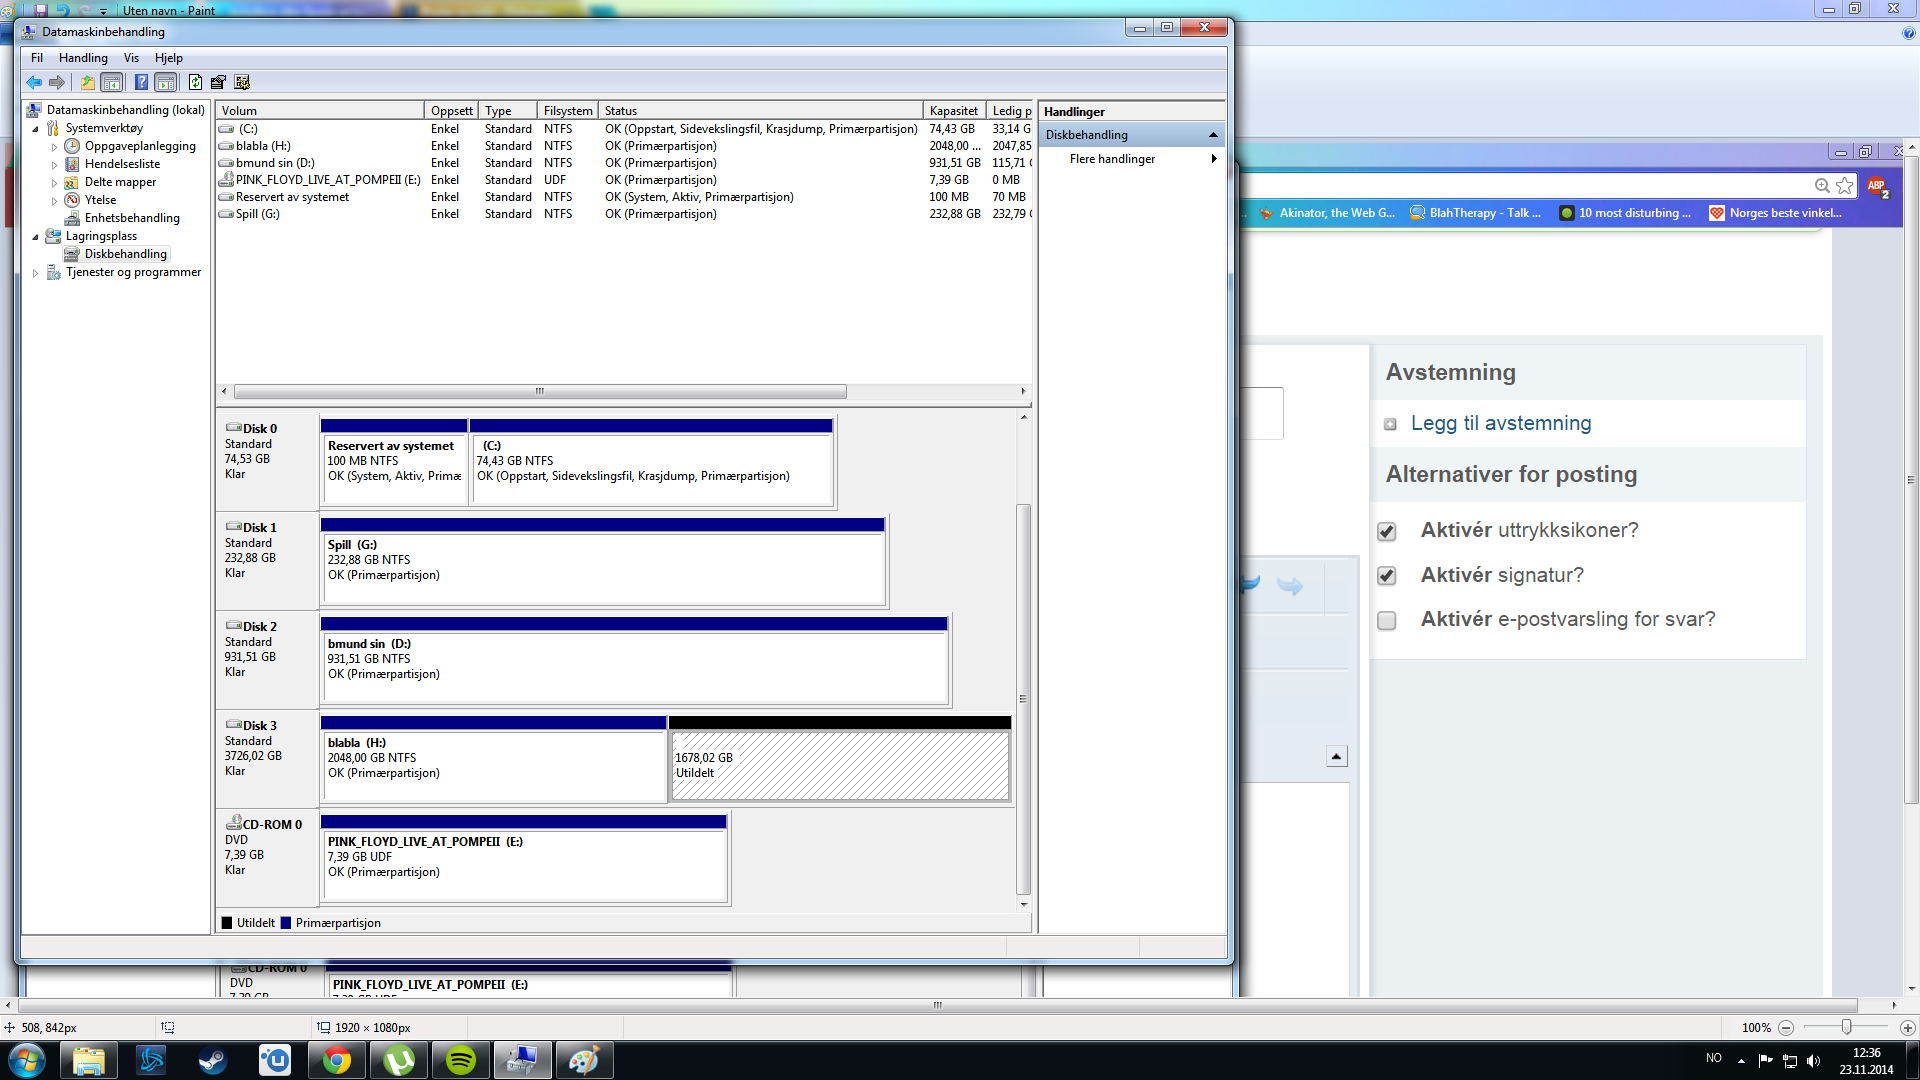Click the Up one level folder icon
This screenshot has height=1080, width=1920.
(x=88, y=82)
